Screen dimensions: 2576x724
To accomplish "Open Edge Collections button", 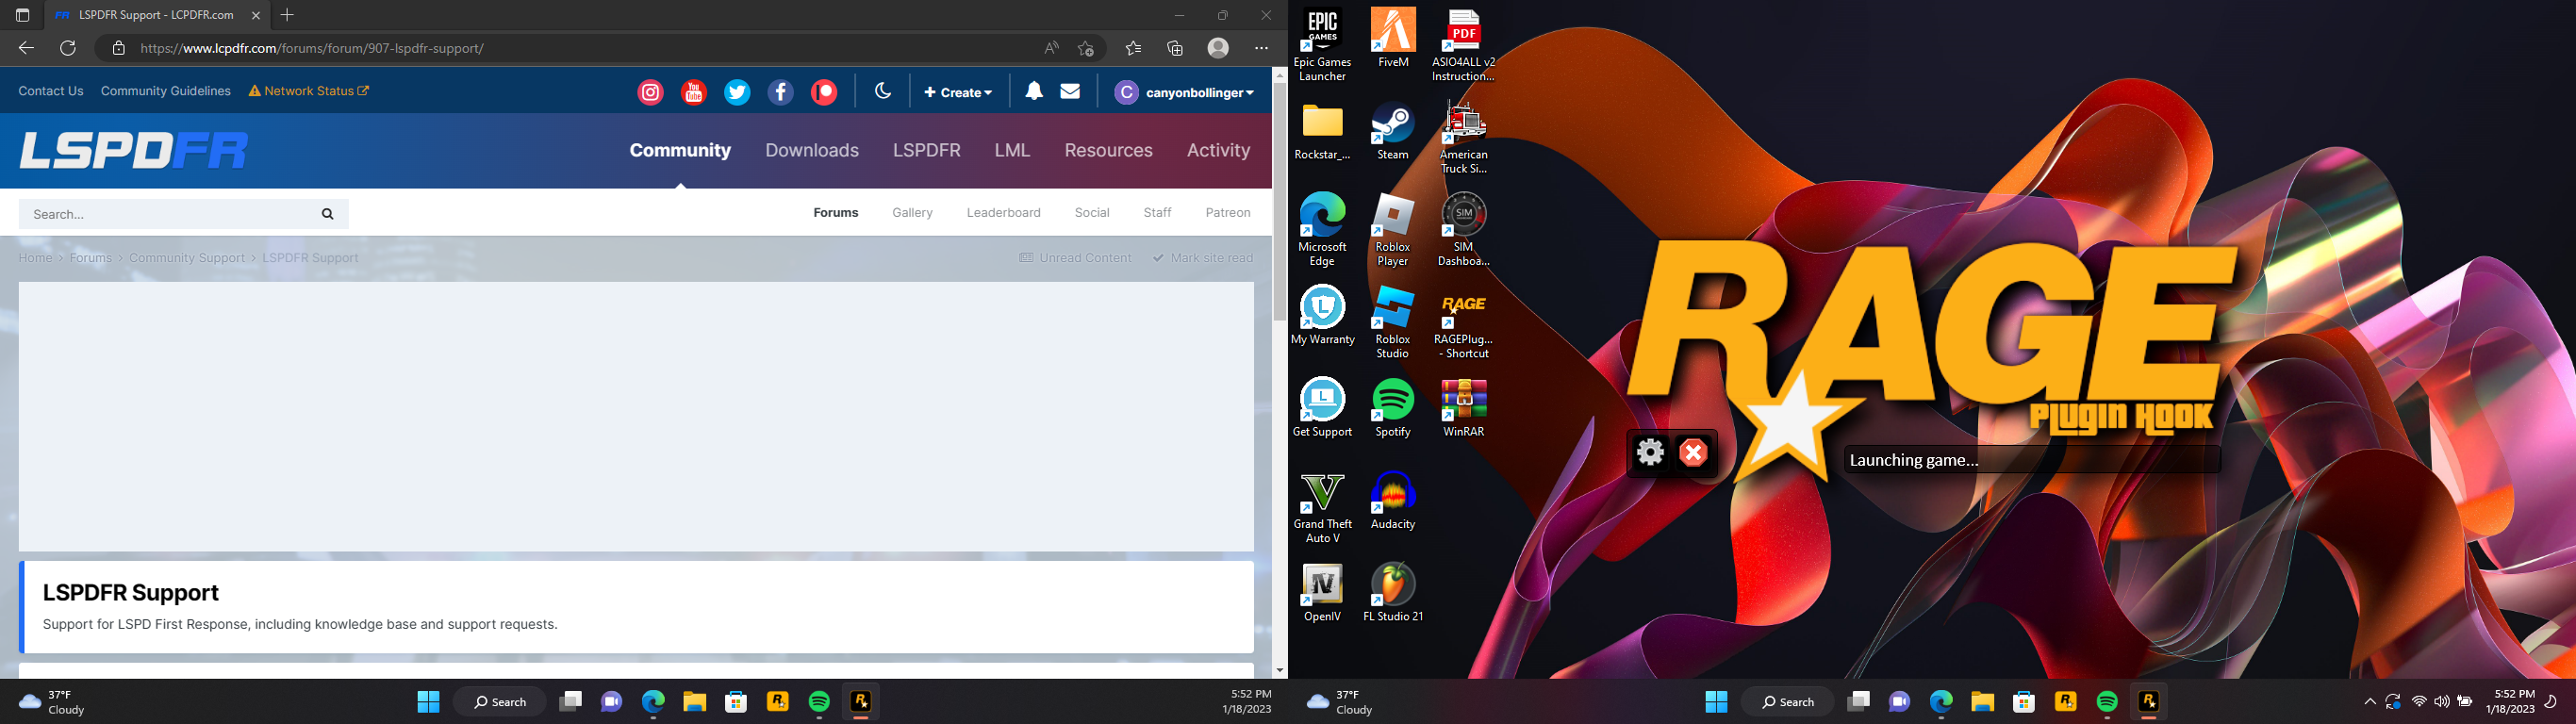I will pos(1175,48).
